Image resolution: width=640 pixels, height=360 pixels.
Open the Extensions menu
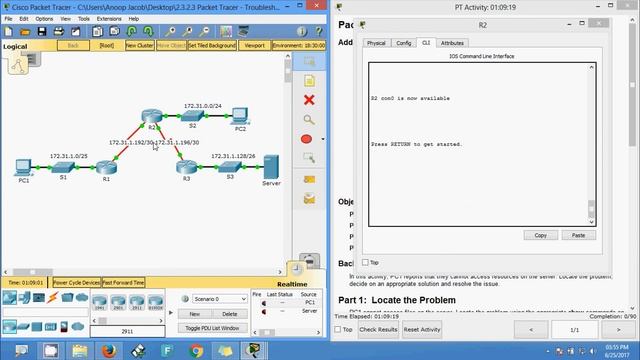109,19
